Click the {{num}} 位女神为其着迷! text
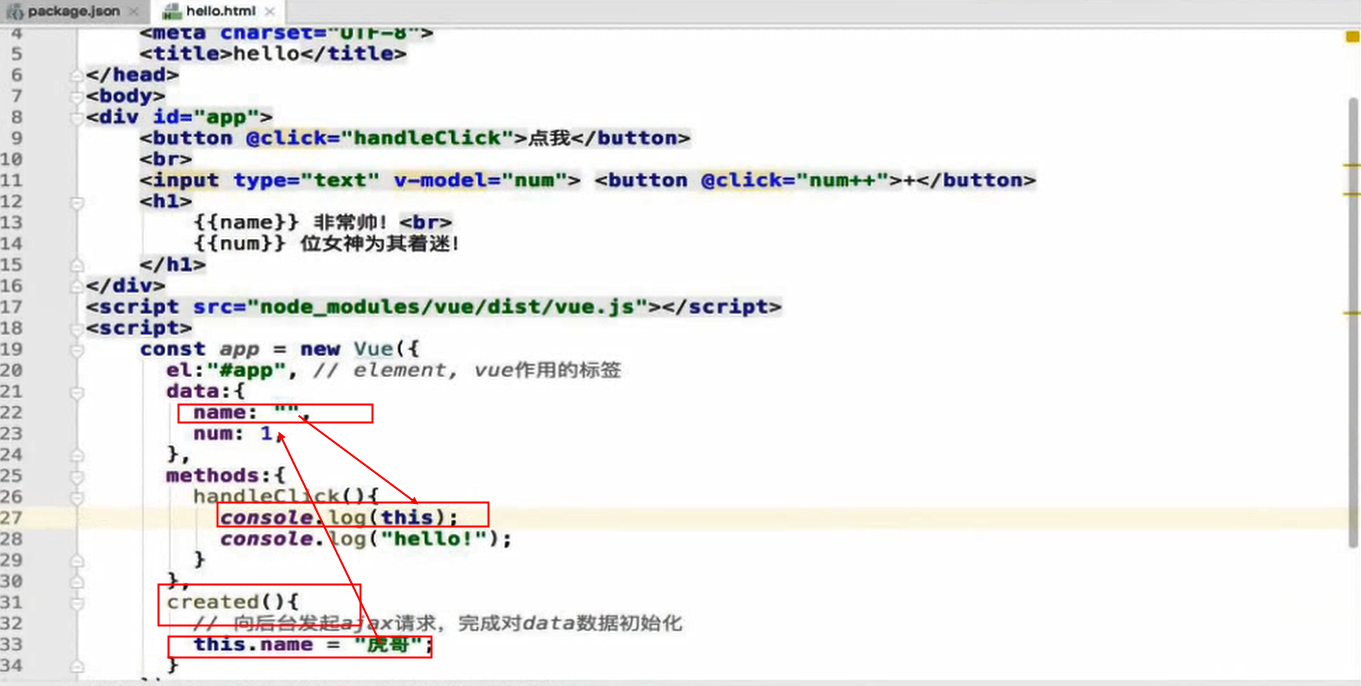The image size is (1361, 686). click(327, 243)
